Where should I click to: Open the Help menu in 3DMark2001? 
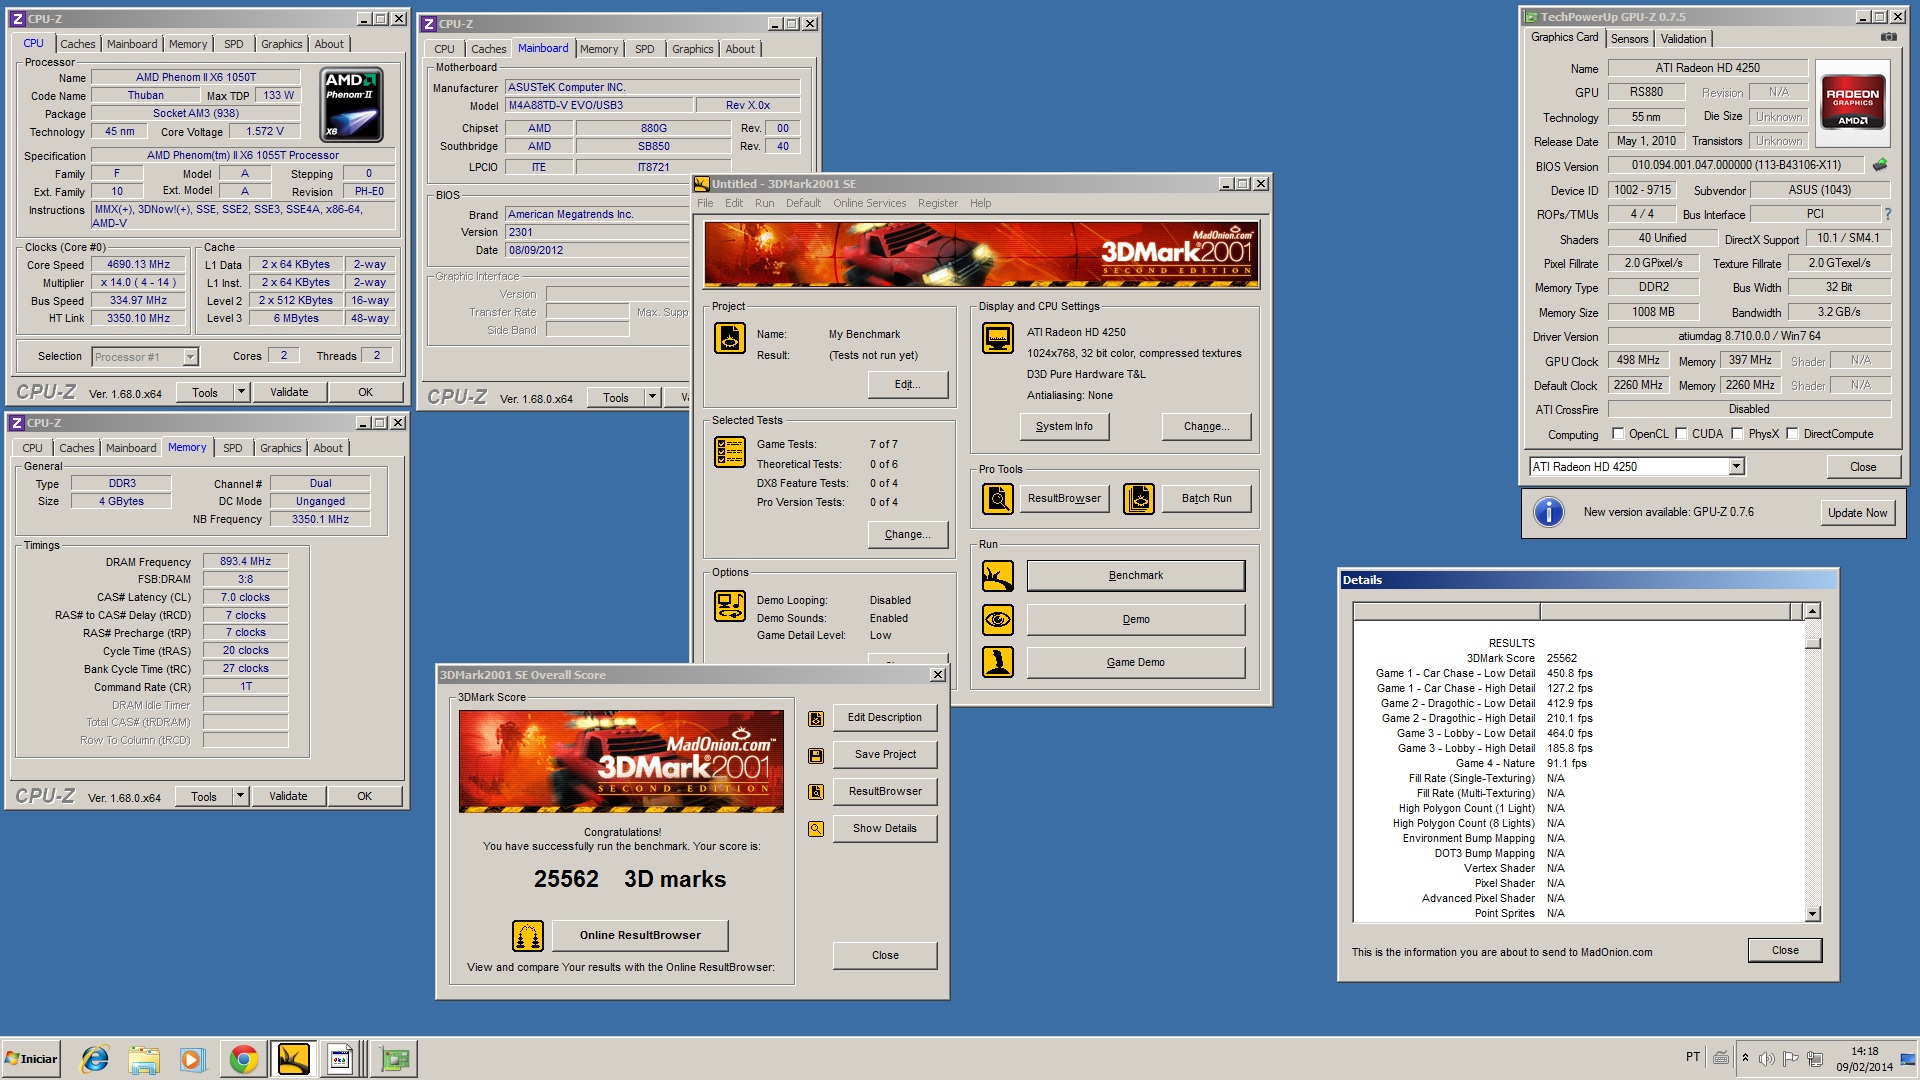pos(980,203)
